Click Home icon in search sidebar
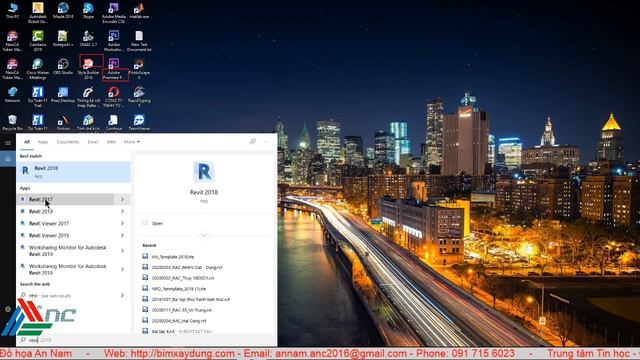The height and width of the screenshot is (360, 640). click(x=8, y=159)
